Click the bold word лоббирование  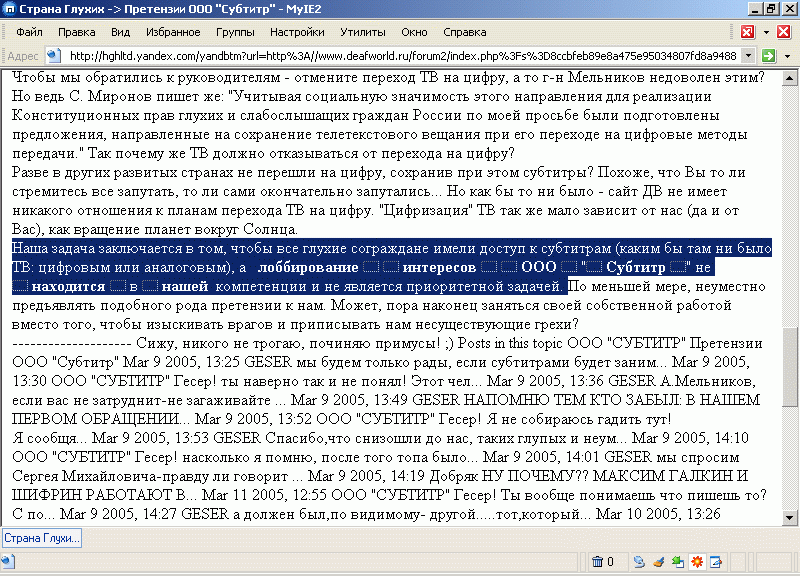point(308,267)
